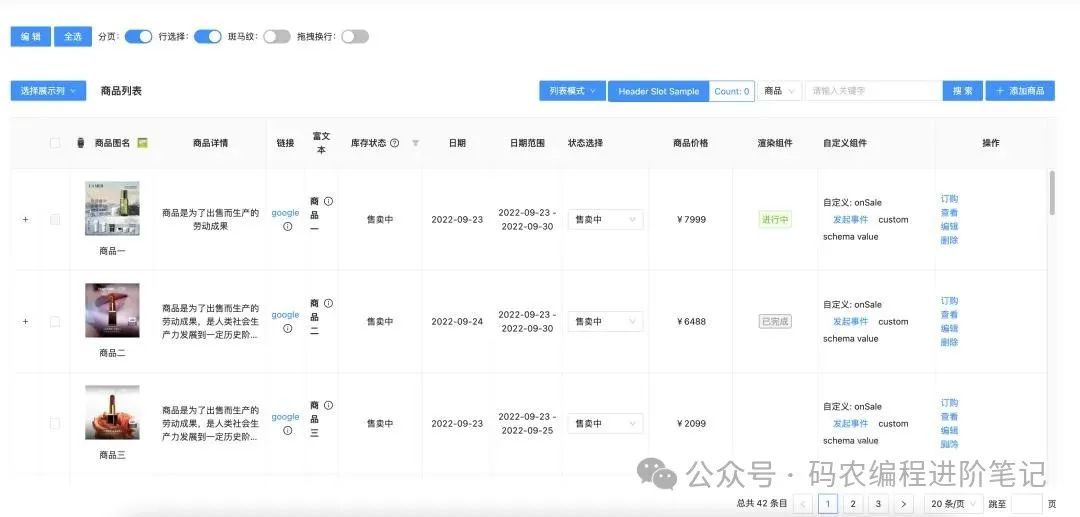The height and width of the screenshot is (517, 1080).
Task: Open 售卖中 status select in ¥7999 row
Action: pos(605,220)
